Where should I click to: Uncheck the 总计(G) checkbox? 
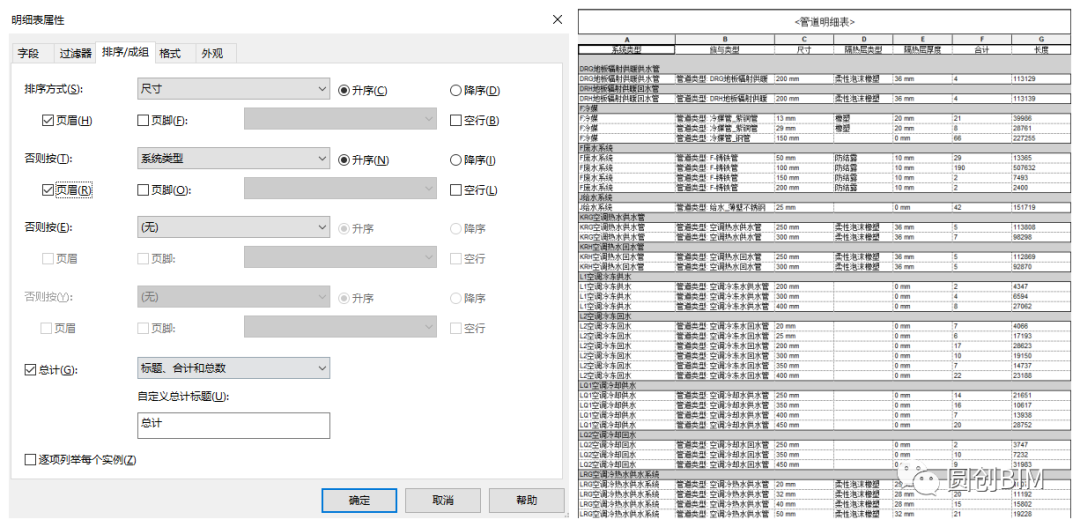click(x=30, y=369)
